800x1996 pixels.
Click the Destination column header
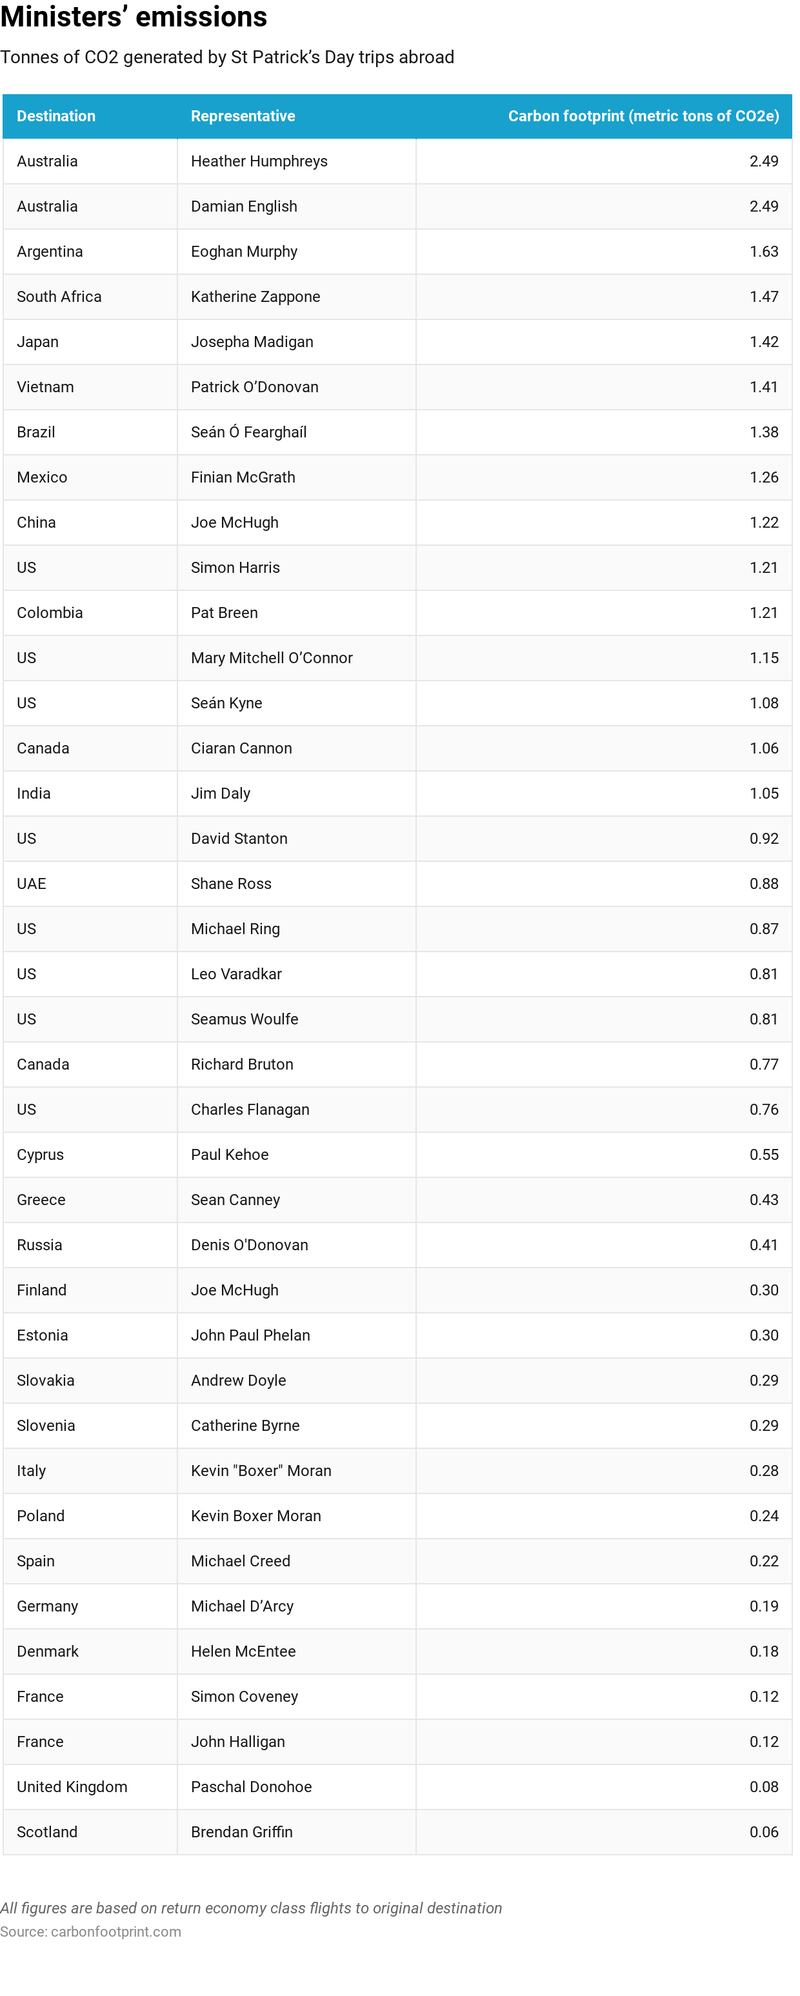[x=56, y=116]
